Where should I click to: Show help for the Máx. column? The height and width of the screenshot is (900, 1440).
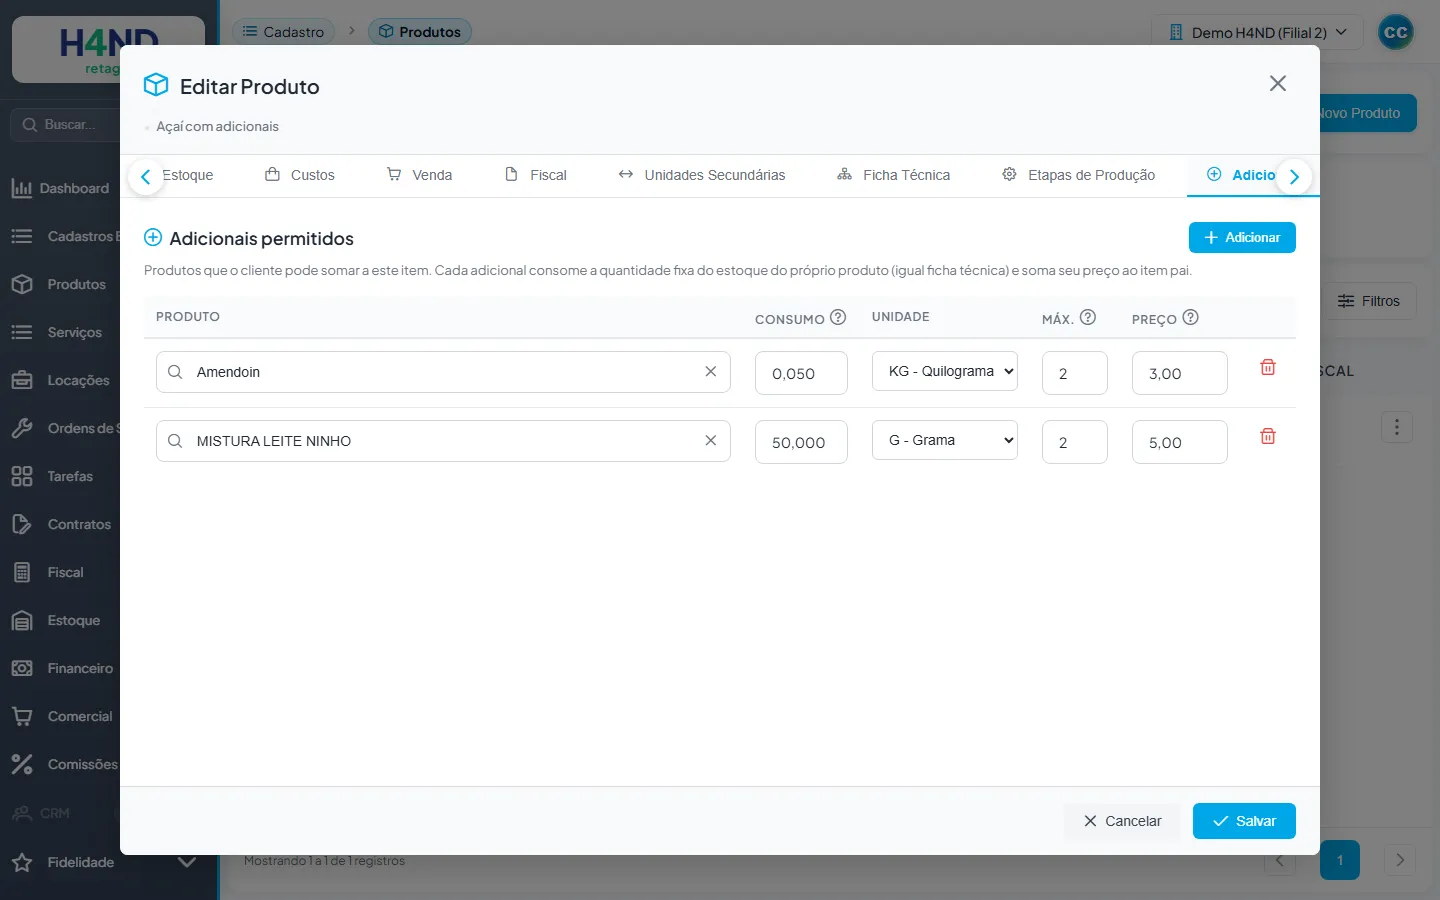pyautogui.click(x=1088, y=317)
